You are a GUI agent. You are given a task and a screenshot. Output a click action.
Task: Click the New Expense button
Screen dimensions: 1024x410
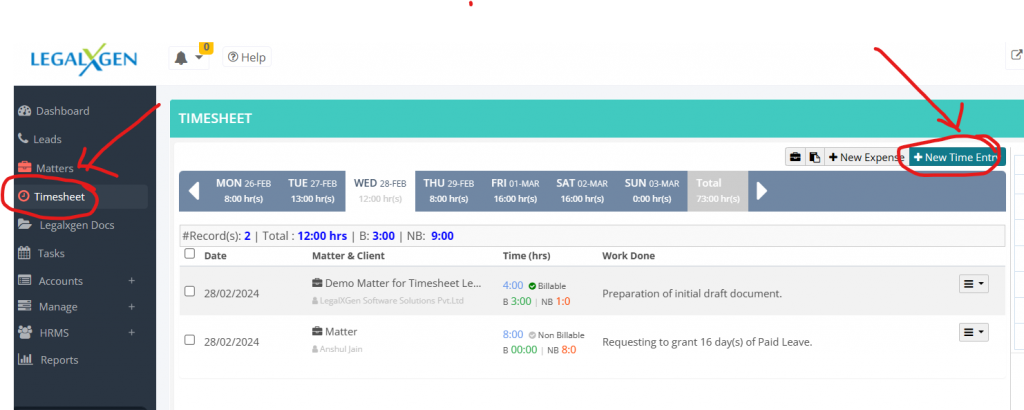pyautogui.click(x=865, y=157)
